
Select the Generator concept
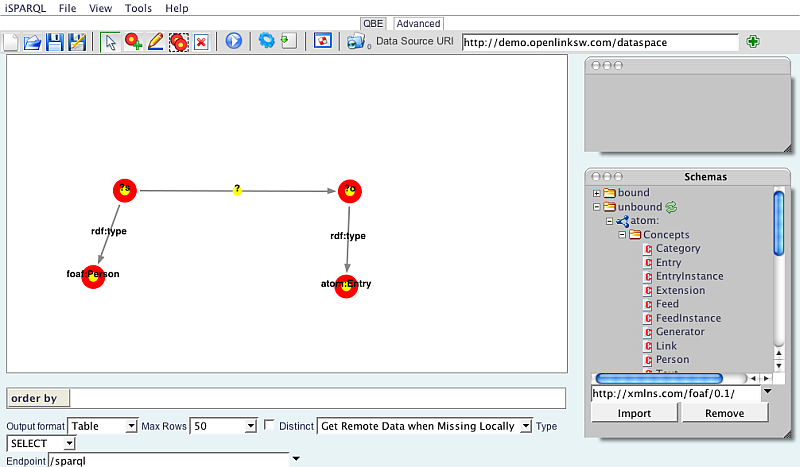680,332
